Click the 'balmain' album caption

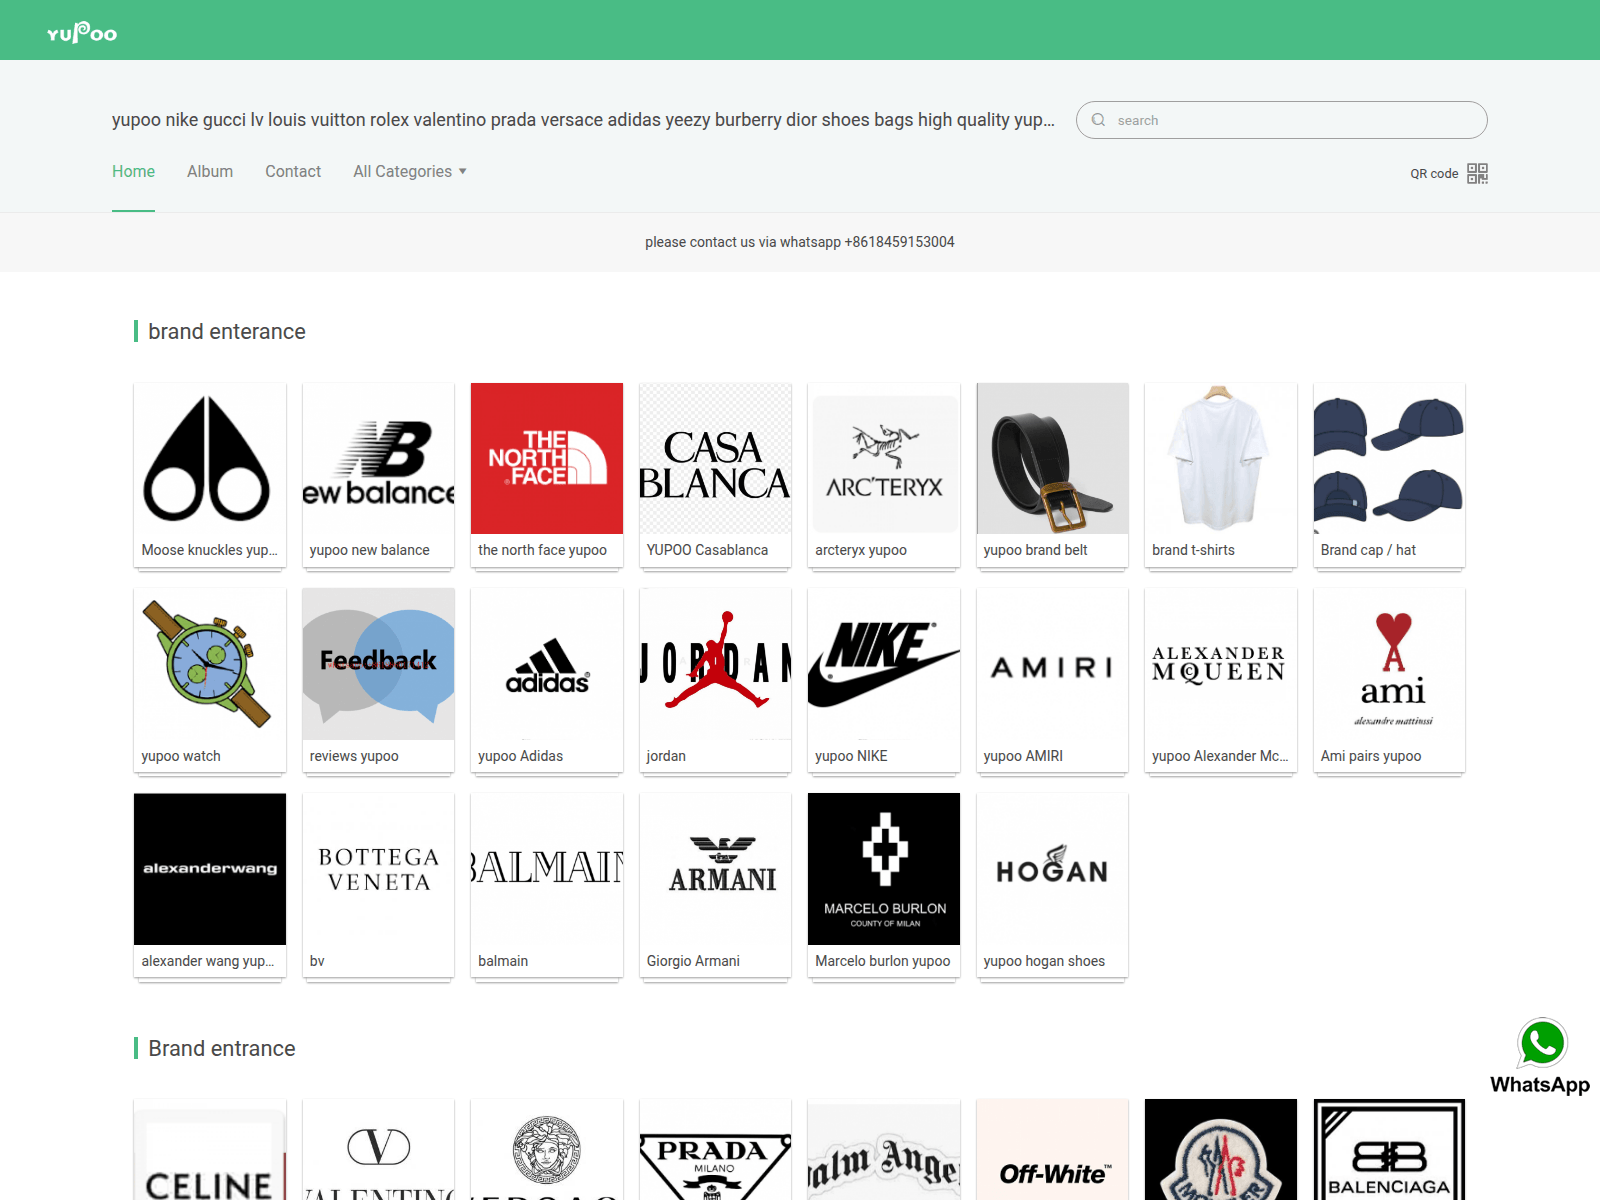coord(503,961)
